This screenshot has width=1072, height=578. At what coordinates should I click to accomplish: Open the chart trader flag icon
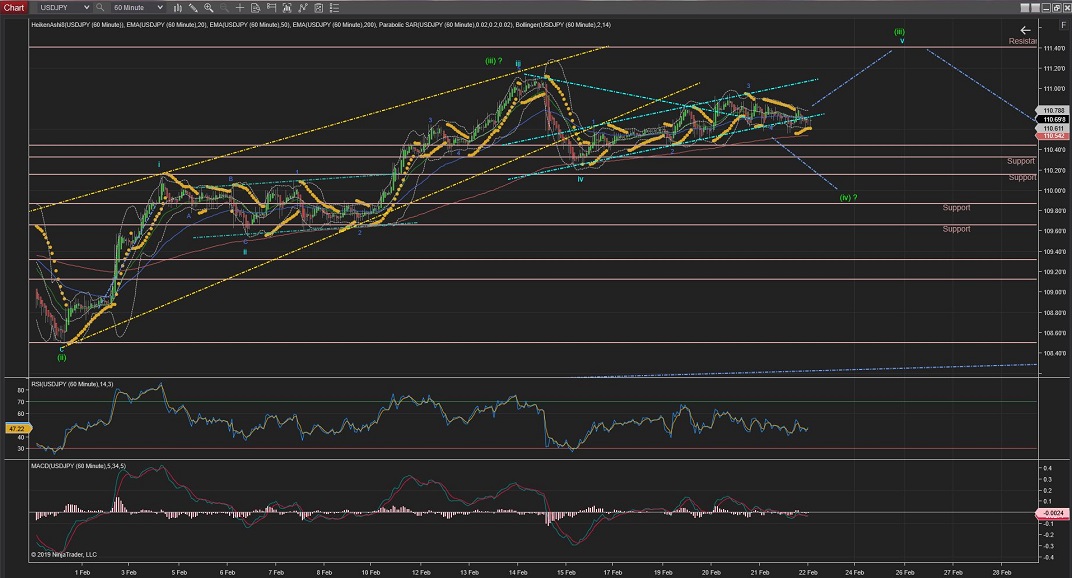tap(269, 7)
